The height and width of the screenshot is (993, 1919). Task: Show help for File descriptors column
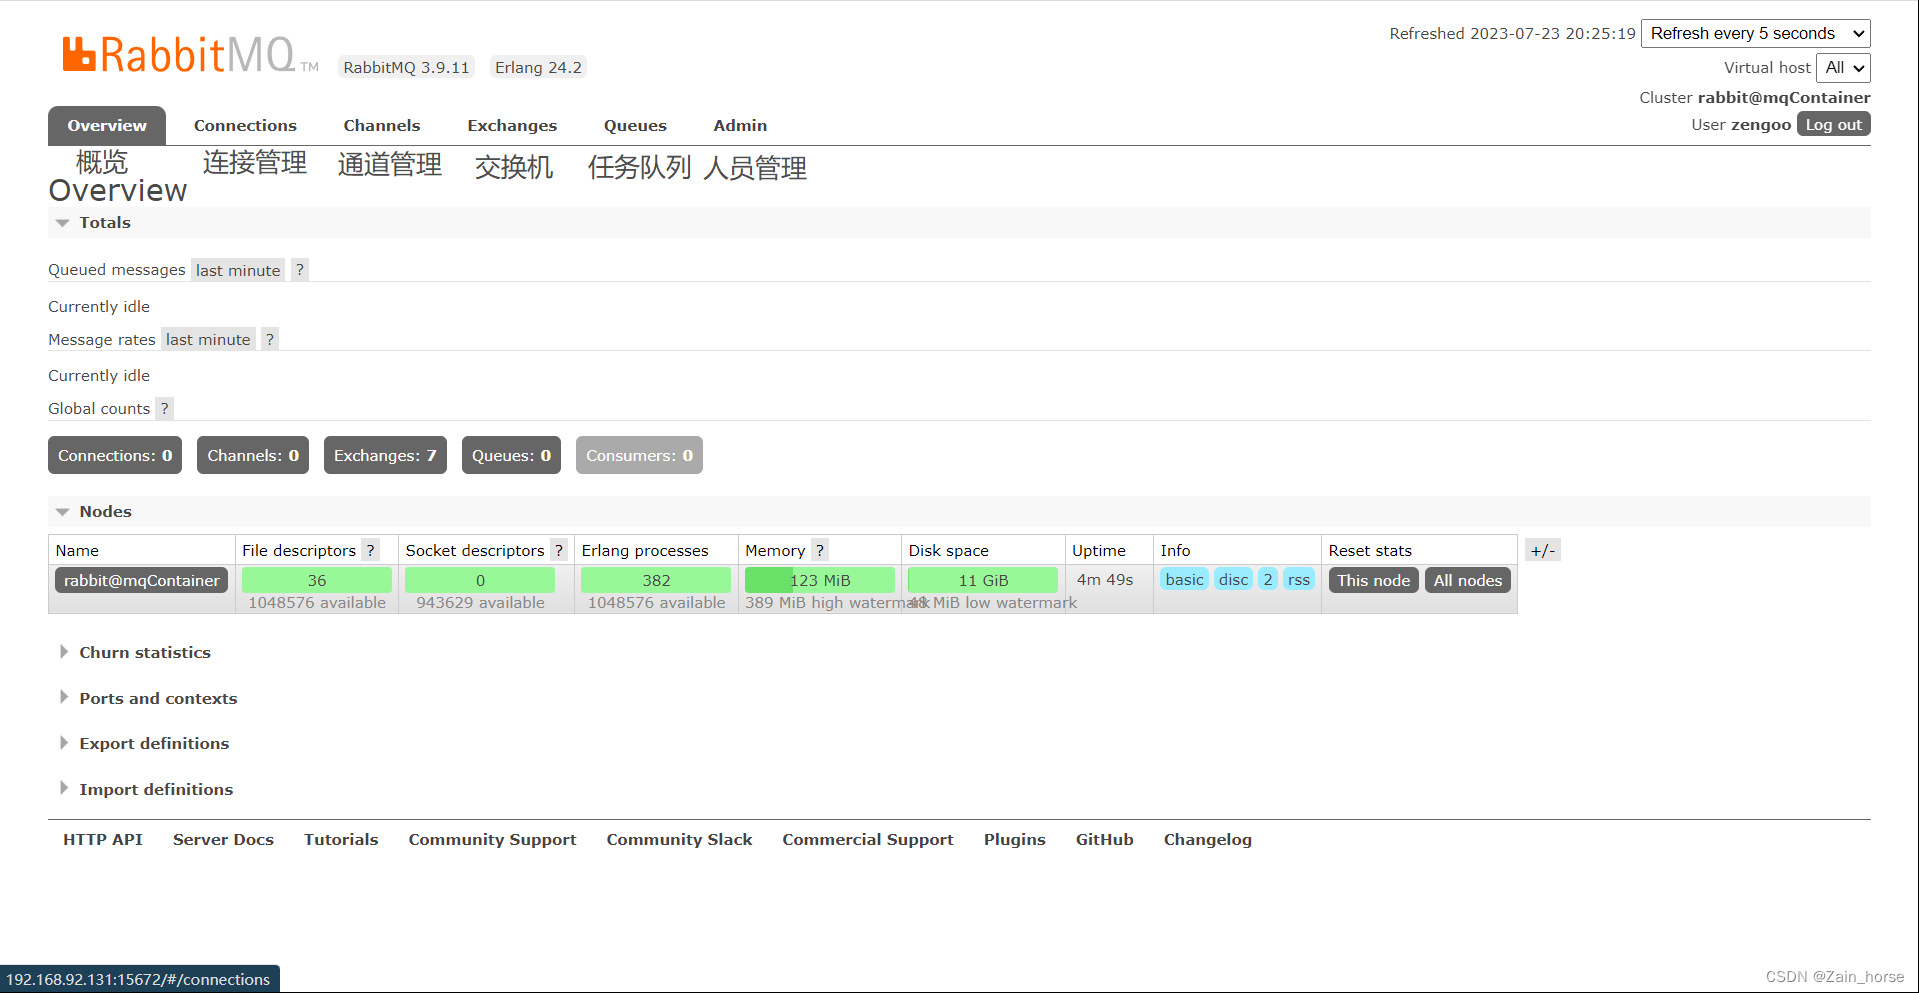click(x=371, y=550)
